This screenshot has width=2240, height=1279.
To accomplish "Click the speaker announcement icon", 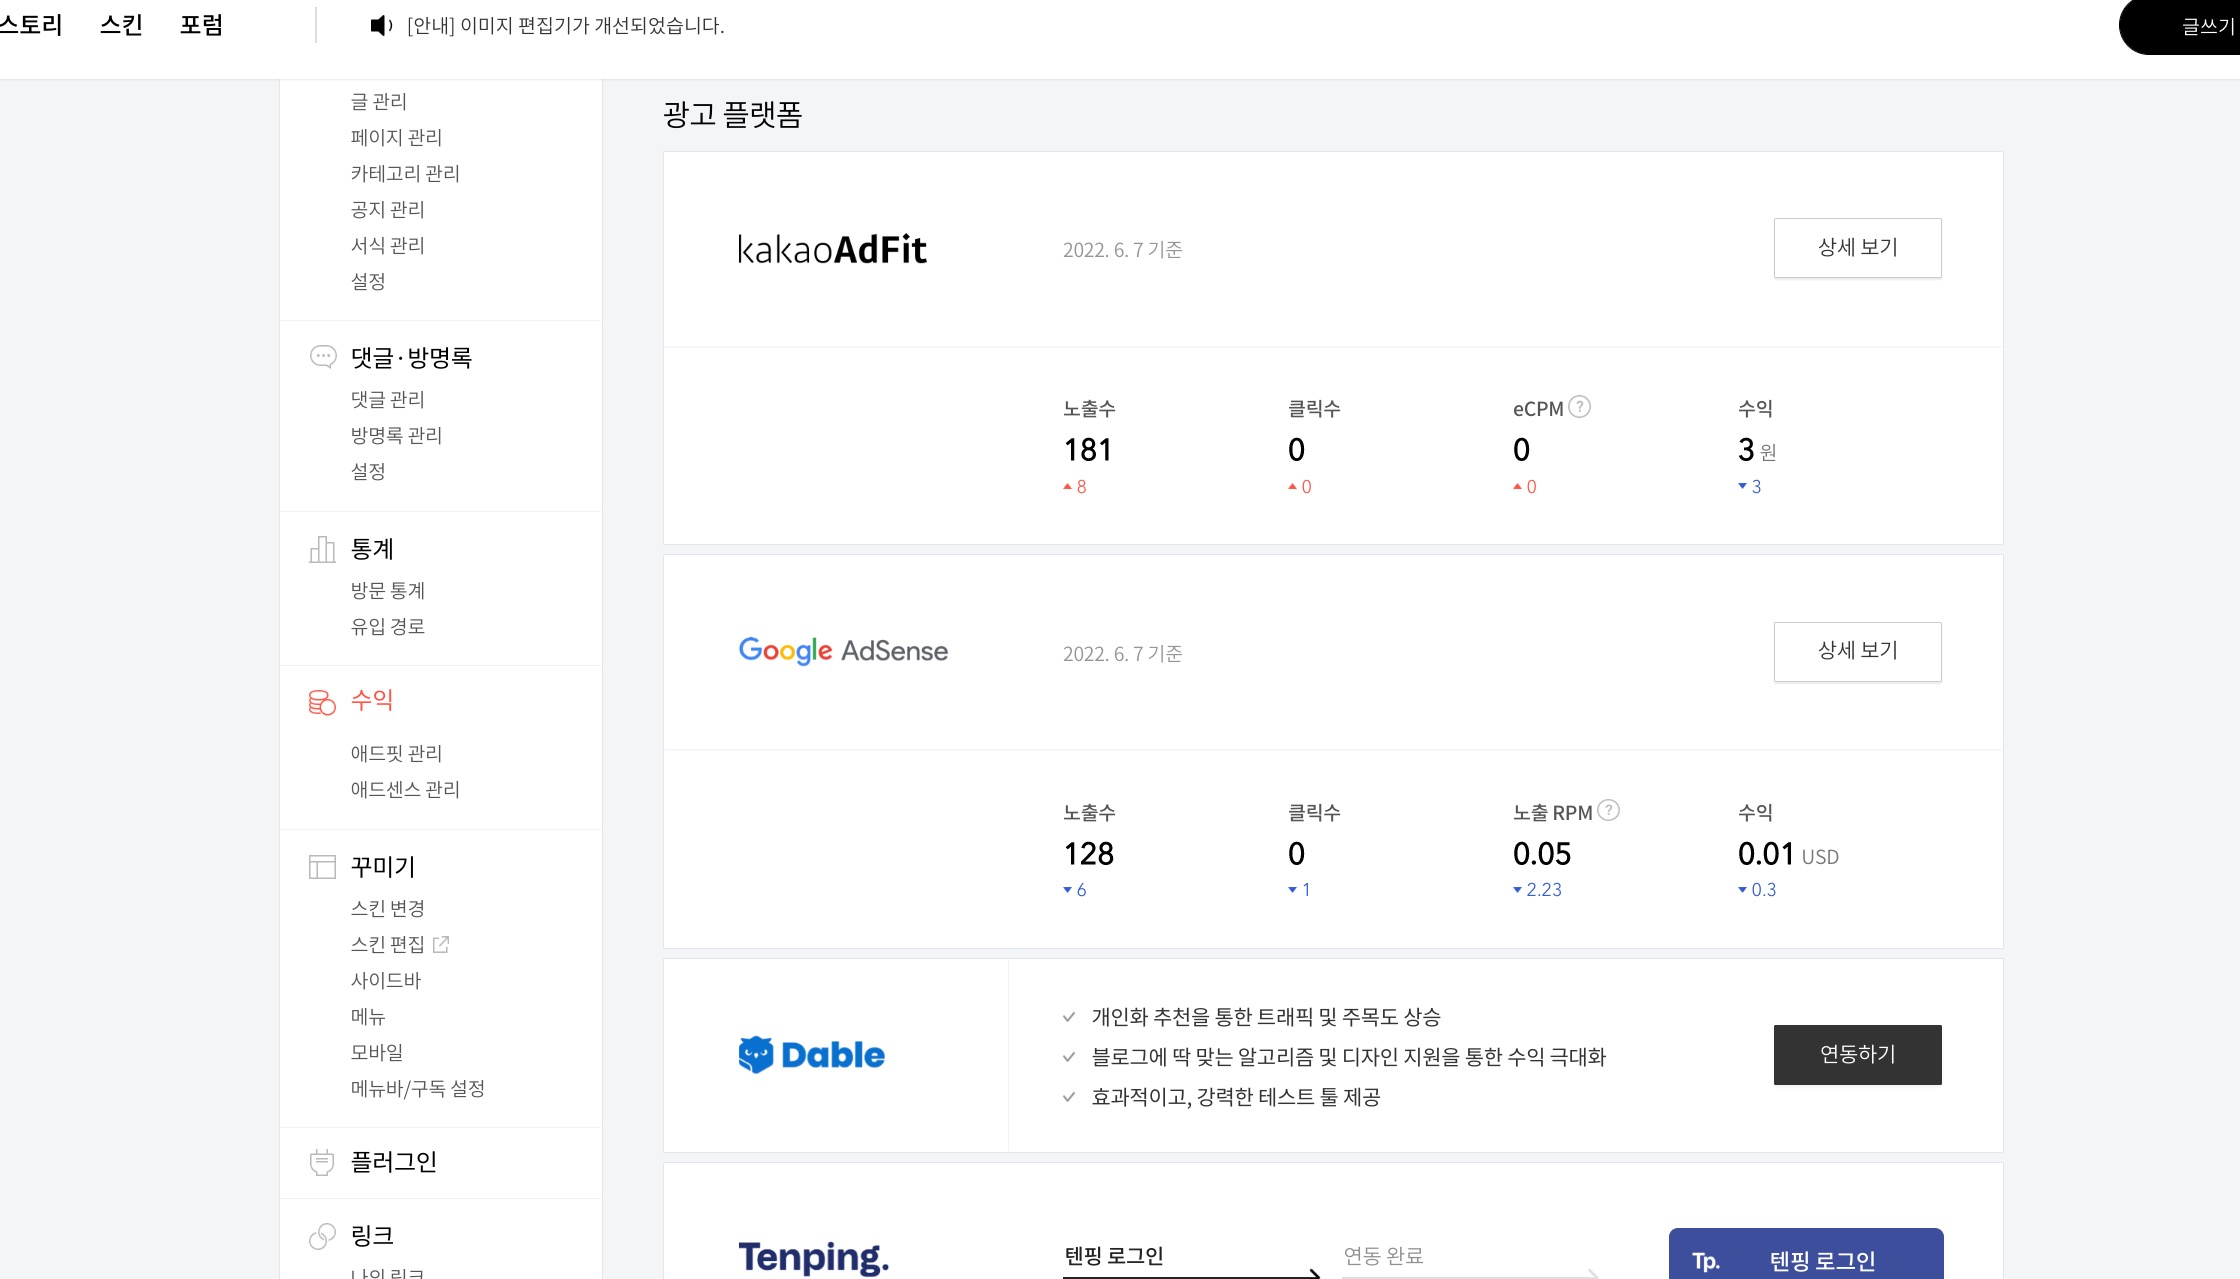I will pos(381,25).
